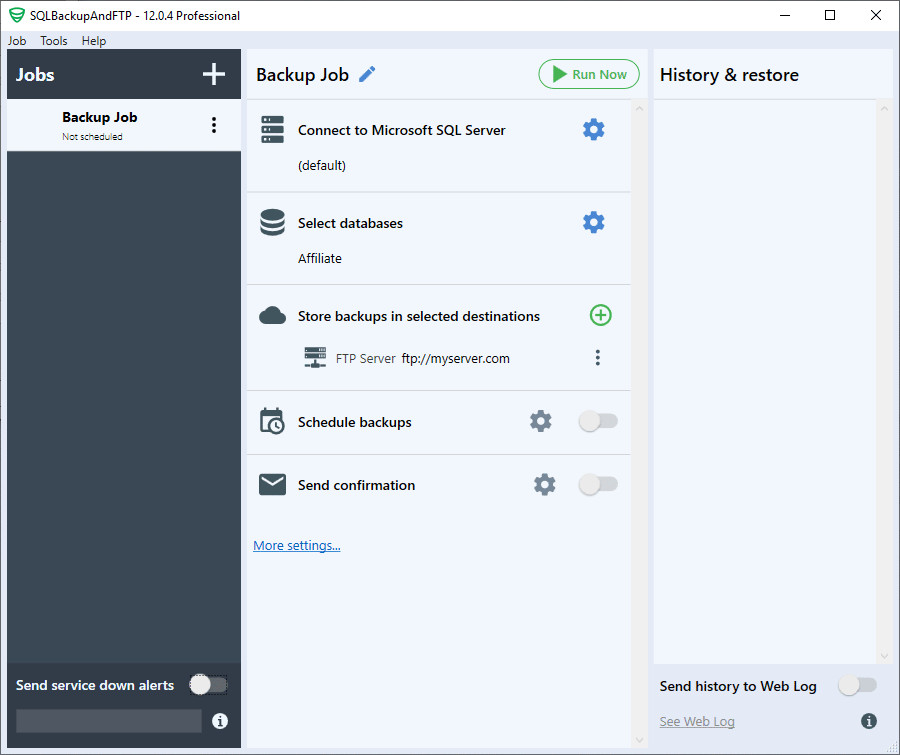Screen dimensions: 900x755
Task: Click the History & restore heading
Action: pos(729,75)
